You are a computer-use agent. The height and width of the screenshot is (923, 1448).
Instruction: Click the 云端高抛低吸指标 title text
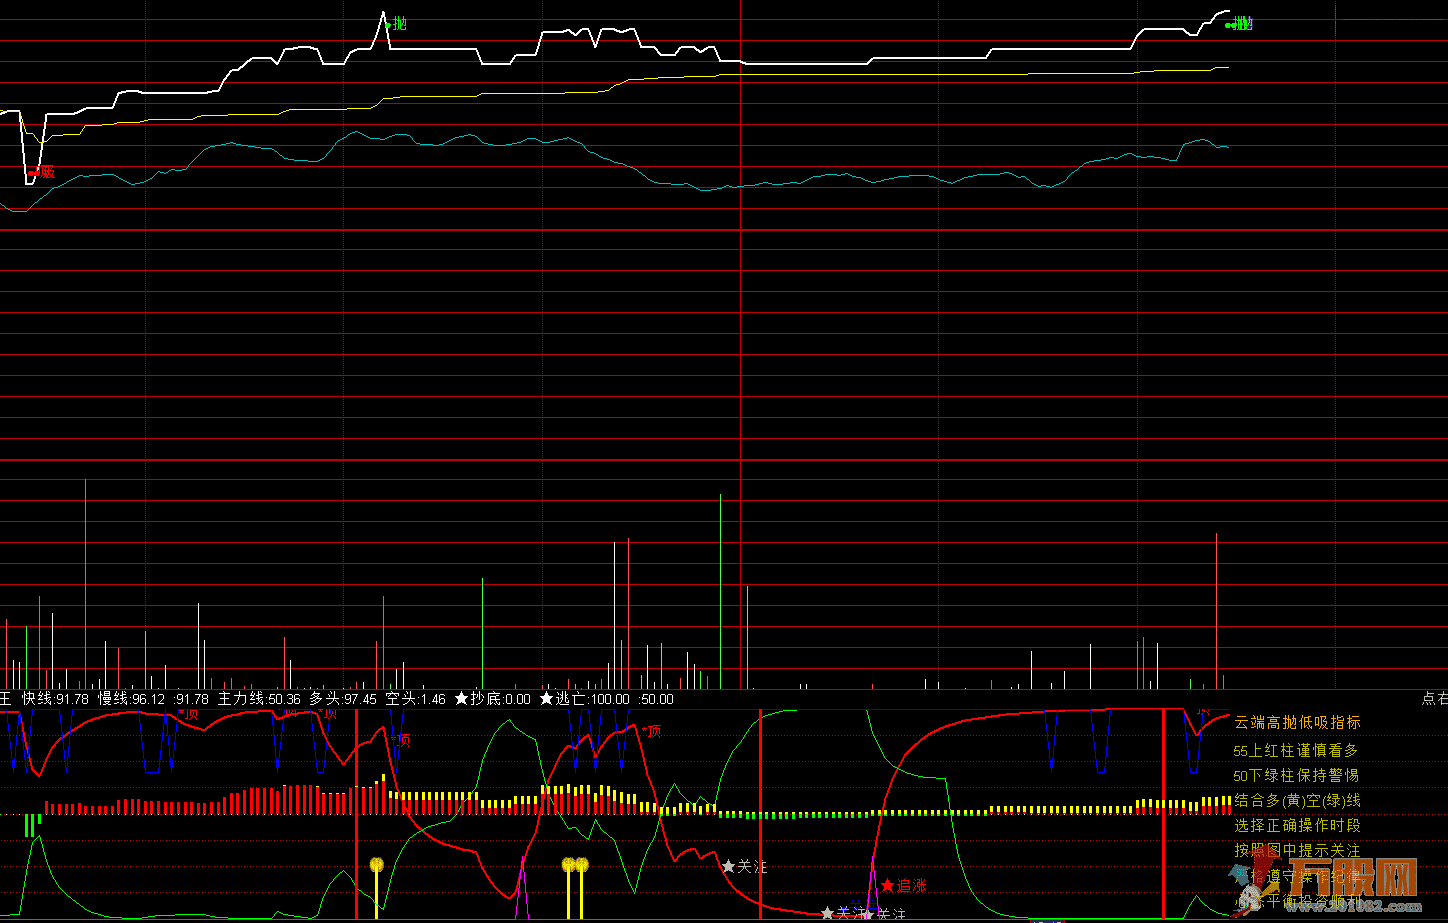pos(1297,722)
